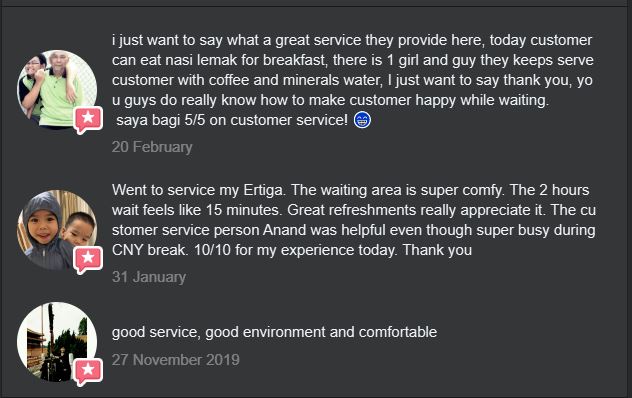
Task: Click the word 'Ertiga' in the review
Action: 263,190
